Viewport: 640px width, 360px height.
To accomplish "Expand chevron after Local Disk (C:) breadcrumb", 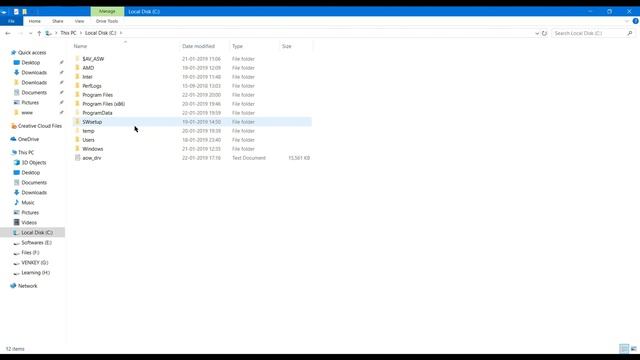I will tap(121, 33).
